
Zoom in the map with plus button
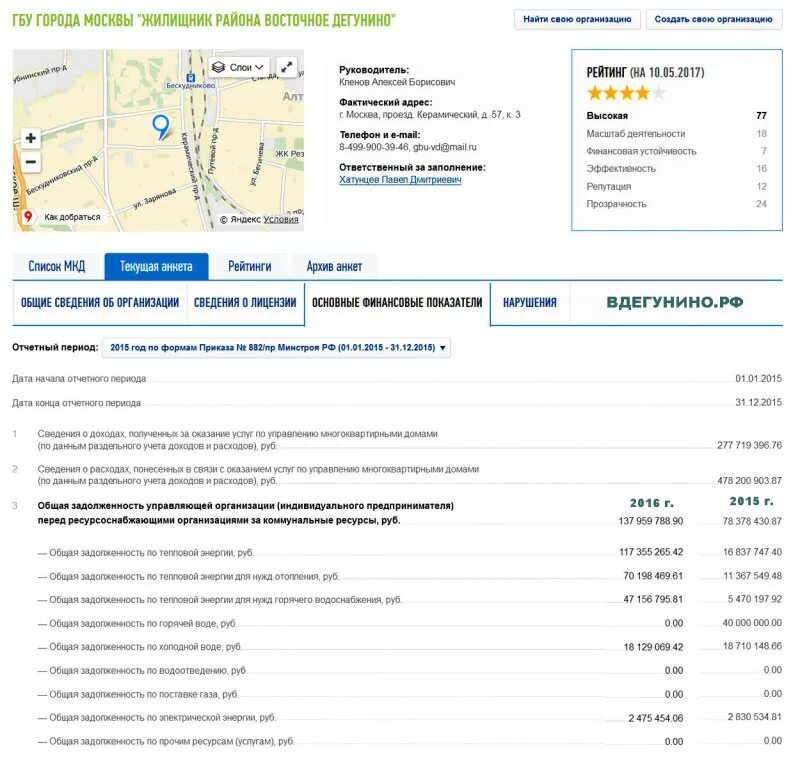click(31, 138)
